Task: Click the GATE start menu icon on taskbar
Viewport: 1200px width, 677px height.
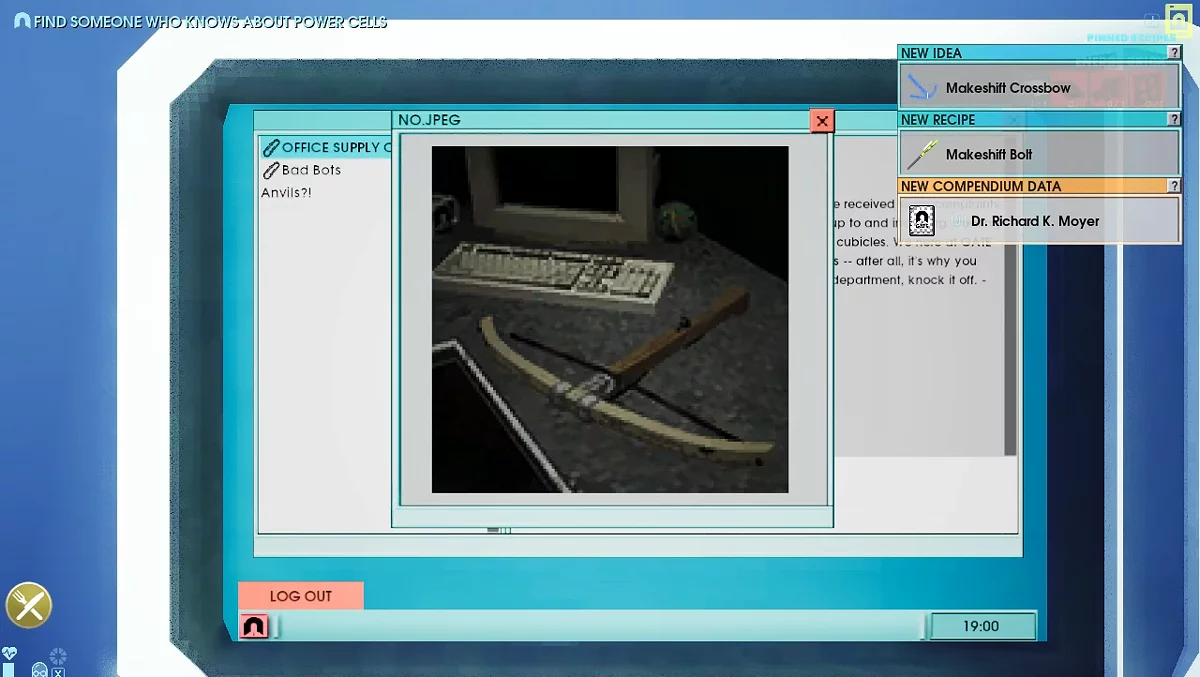Action: tap(254, 626)
